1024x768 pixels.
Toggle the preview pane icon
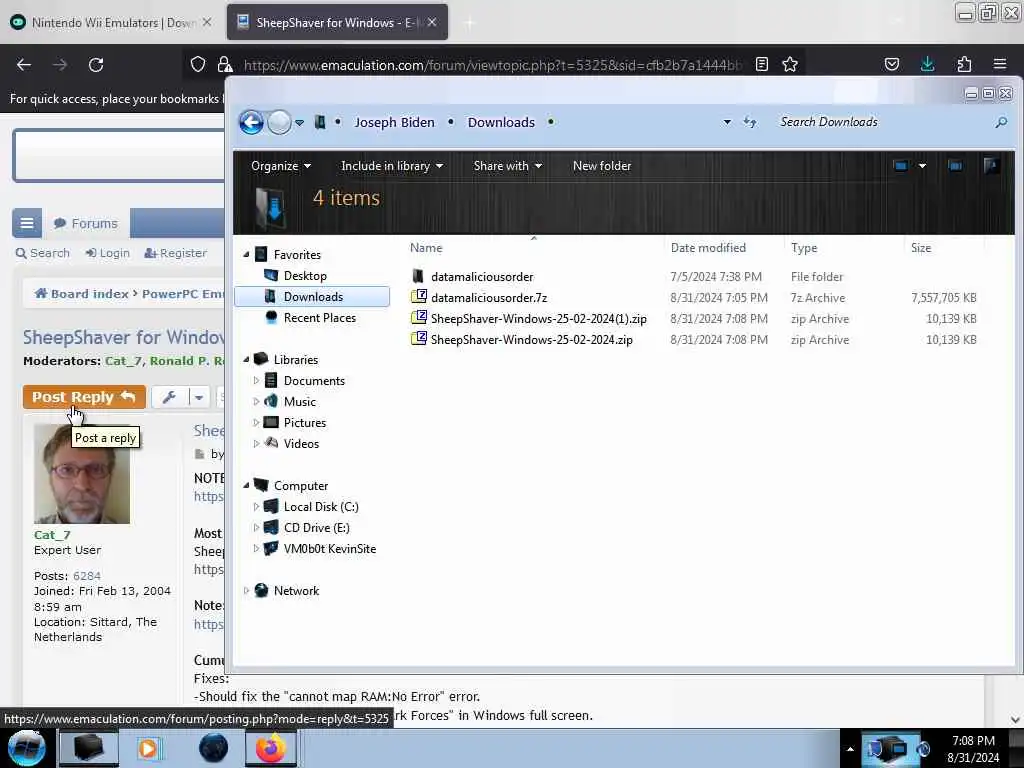click(x=955, y=166)
